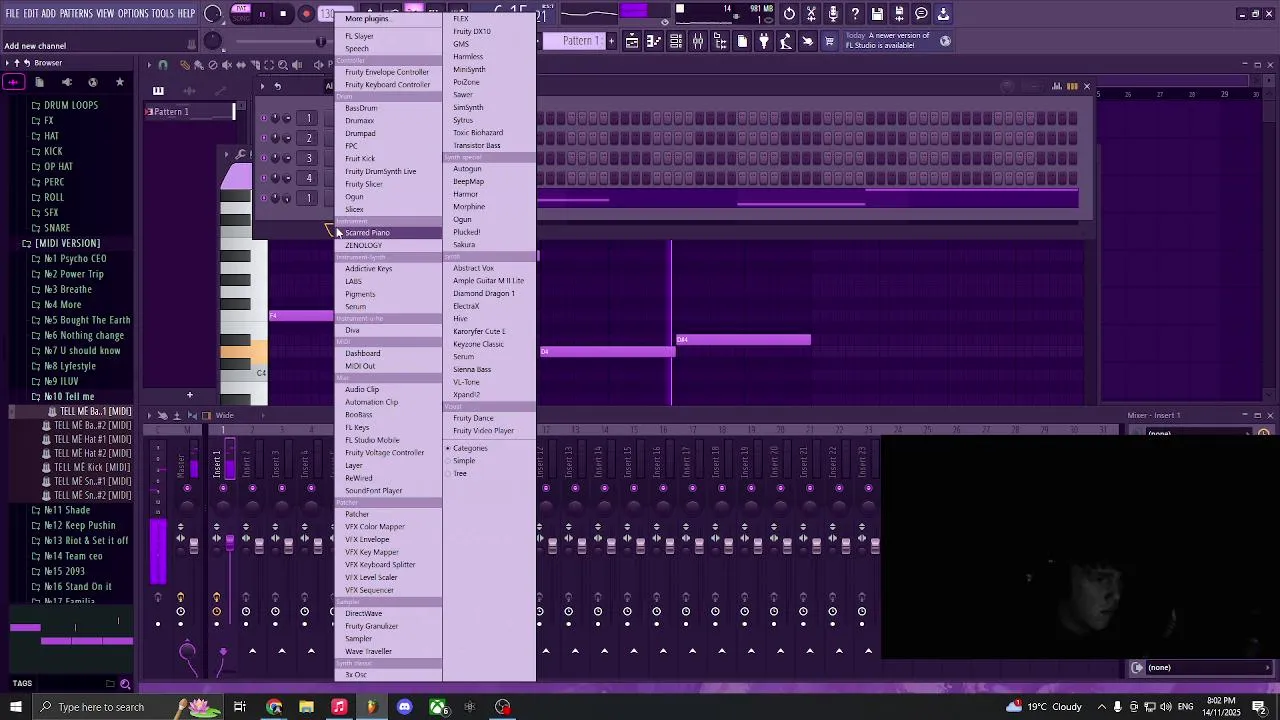Click the plug icon in main toolbar

[x=764, y=41]
